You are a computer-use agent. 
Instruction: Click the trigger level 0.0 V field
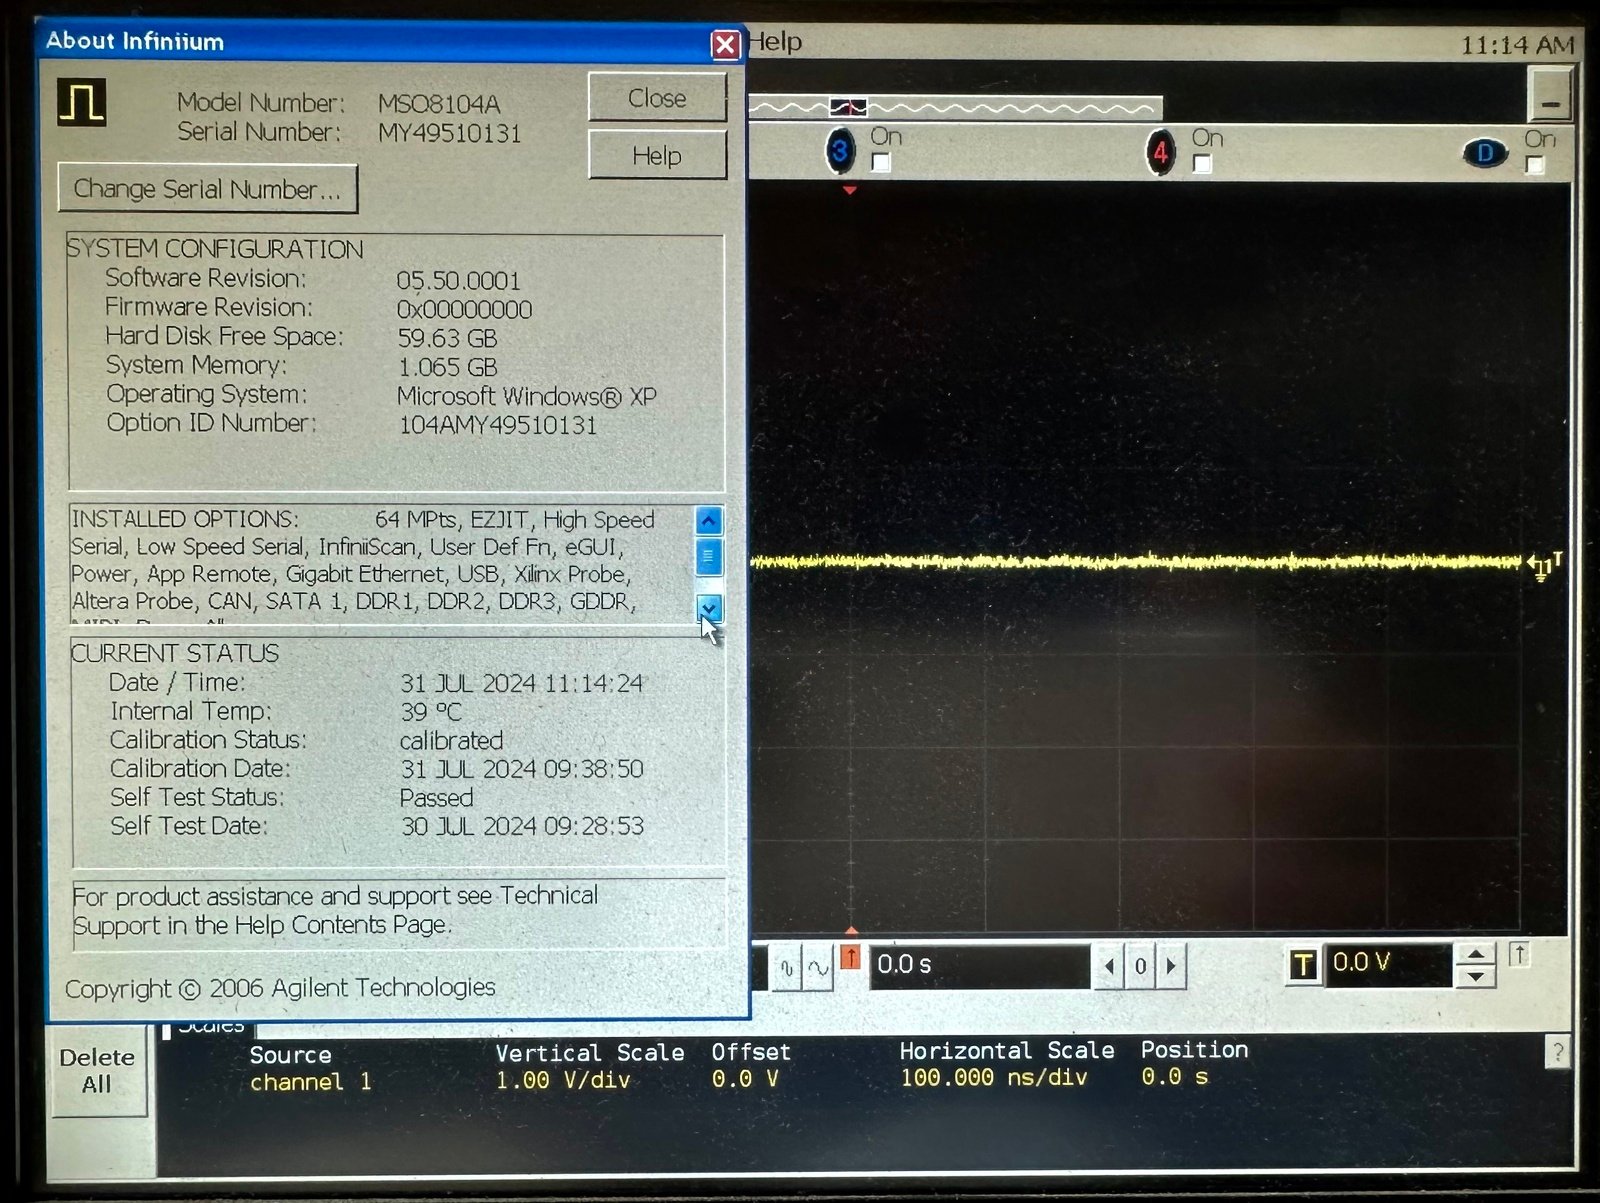1388,964
